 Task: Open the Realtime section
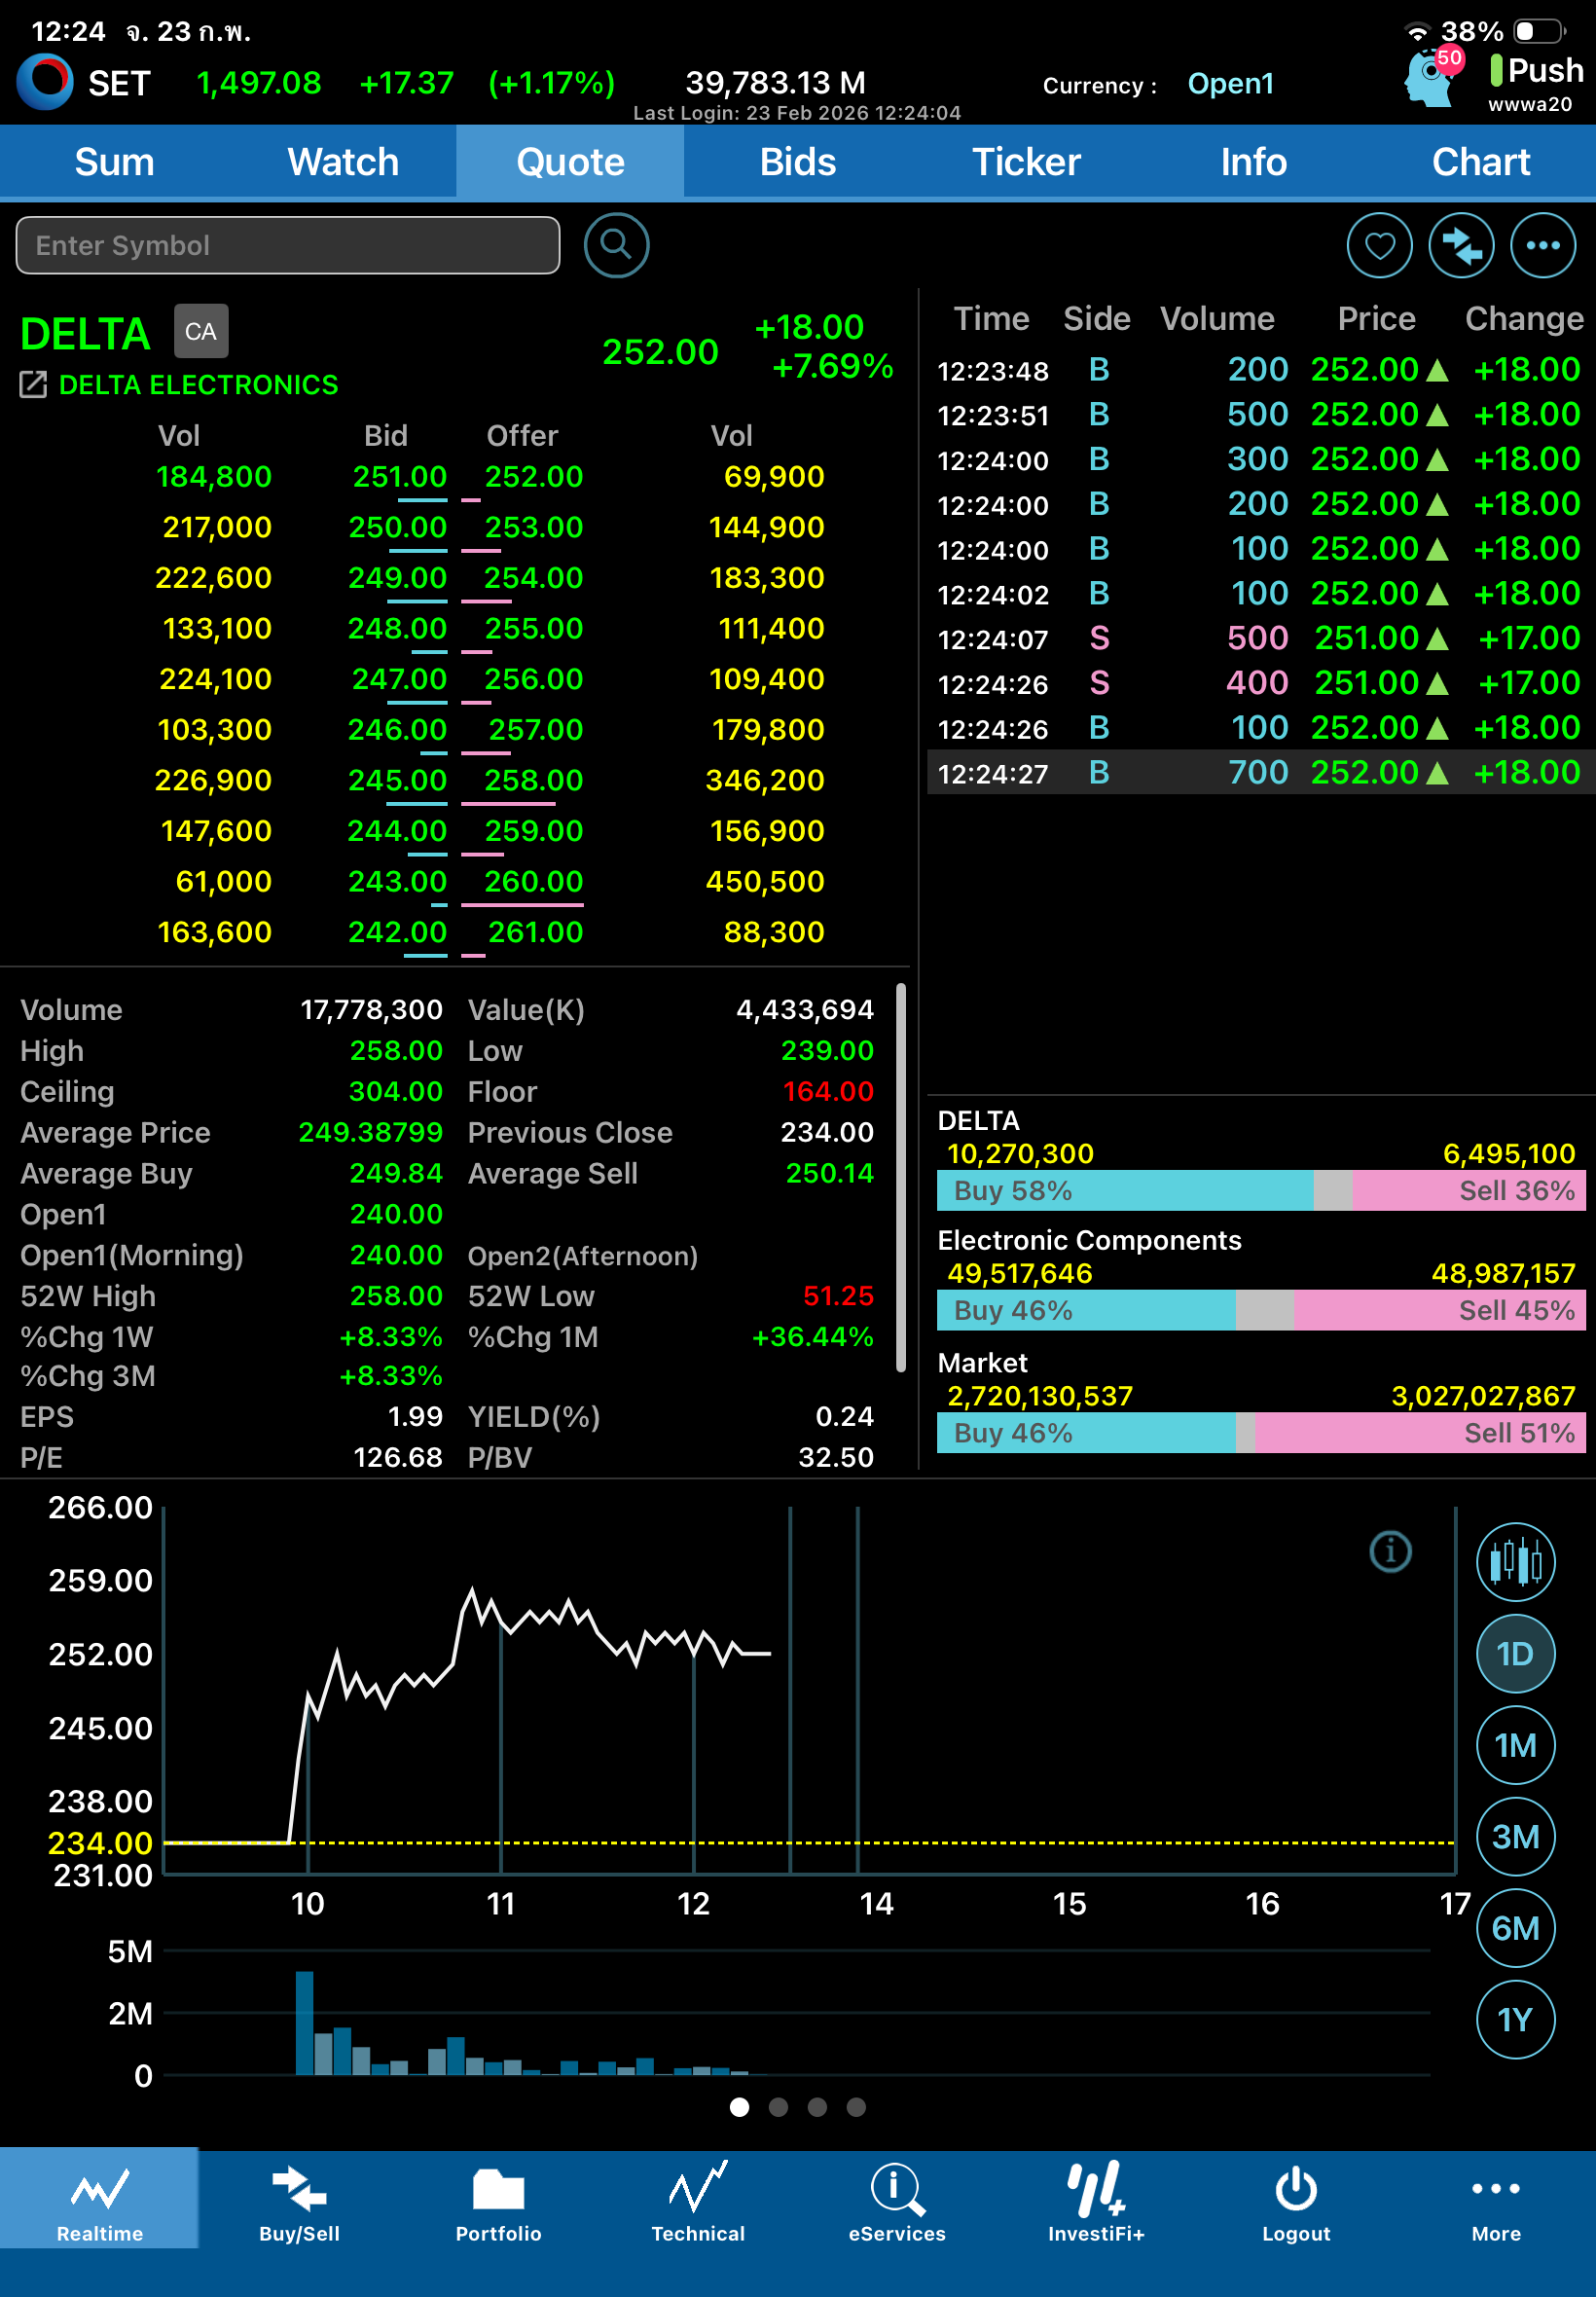pos(99,2198)
